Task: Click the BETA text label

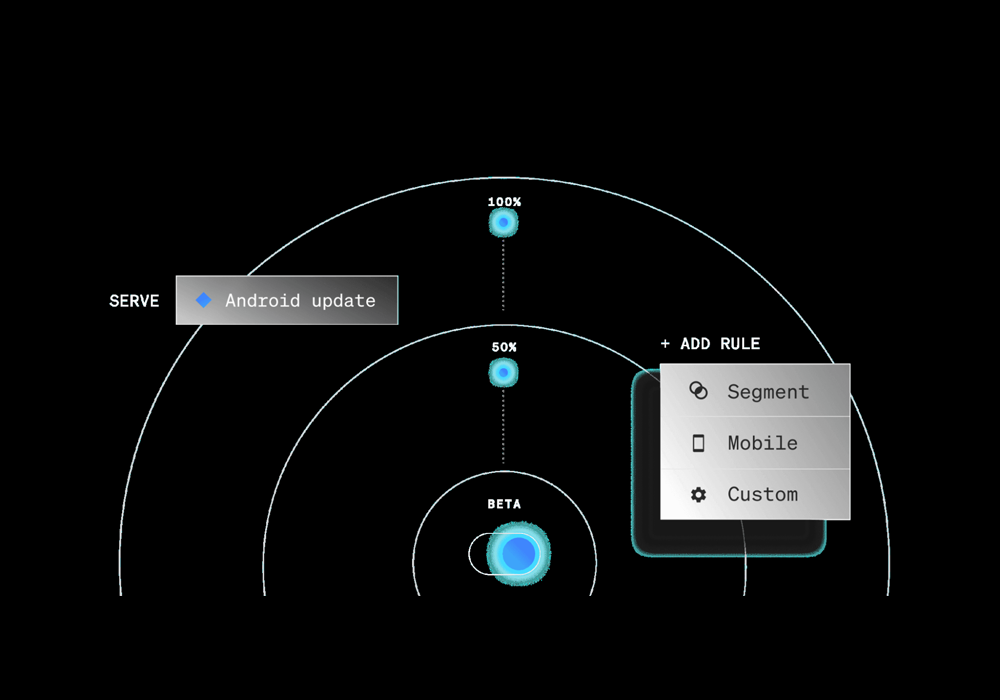Action: [x=504, y=504]
